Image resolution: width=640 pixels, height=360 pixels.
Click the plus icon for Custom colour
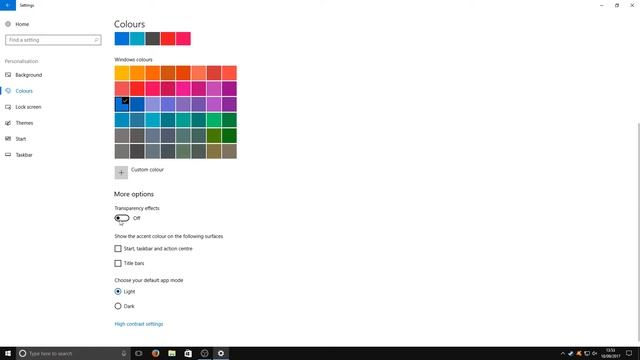pyautogui.click(x=121, y=173)
